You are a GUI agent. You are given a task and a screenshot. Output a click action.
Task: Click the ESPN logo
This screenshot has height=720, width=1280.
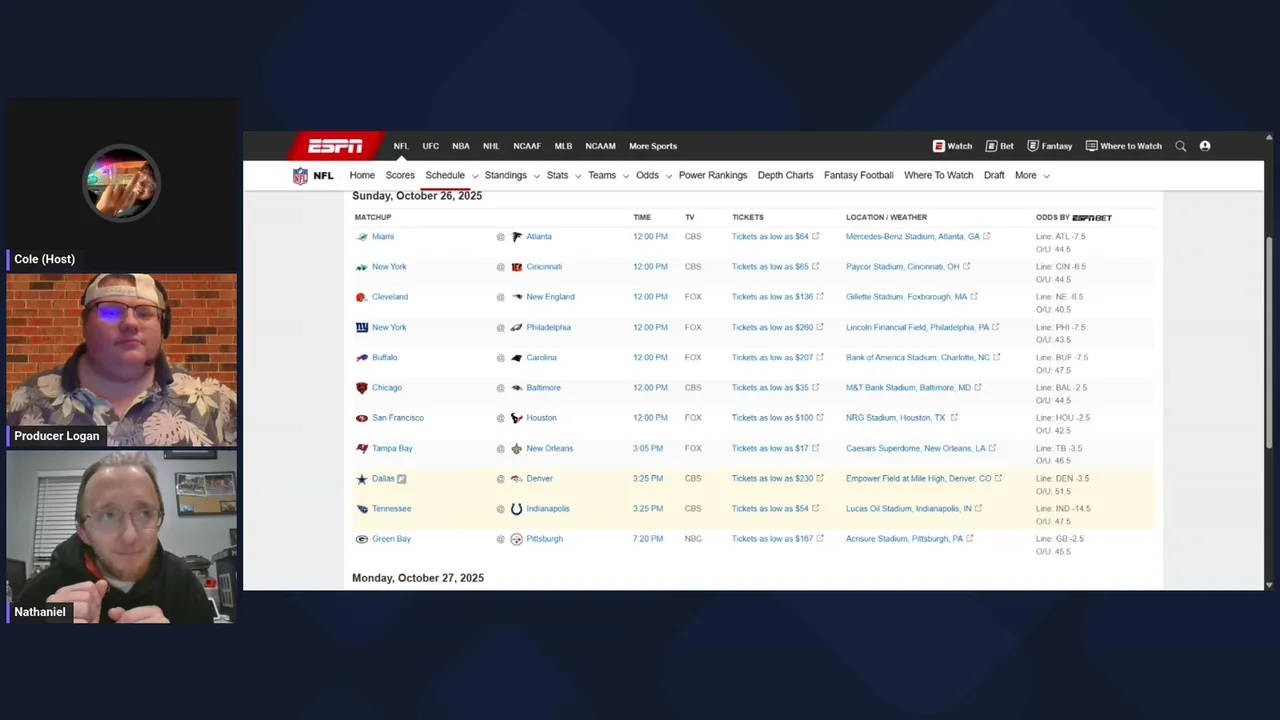pyautogui.click(x=335, y=146)
